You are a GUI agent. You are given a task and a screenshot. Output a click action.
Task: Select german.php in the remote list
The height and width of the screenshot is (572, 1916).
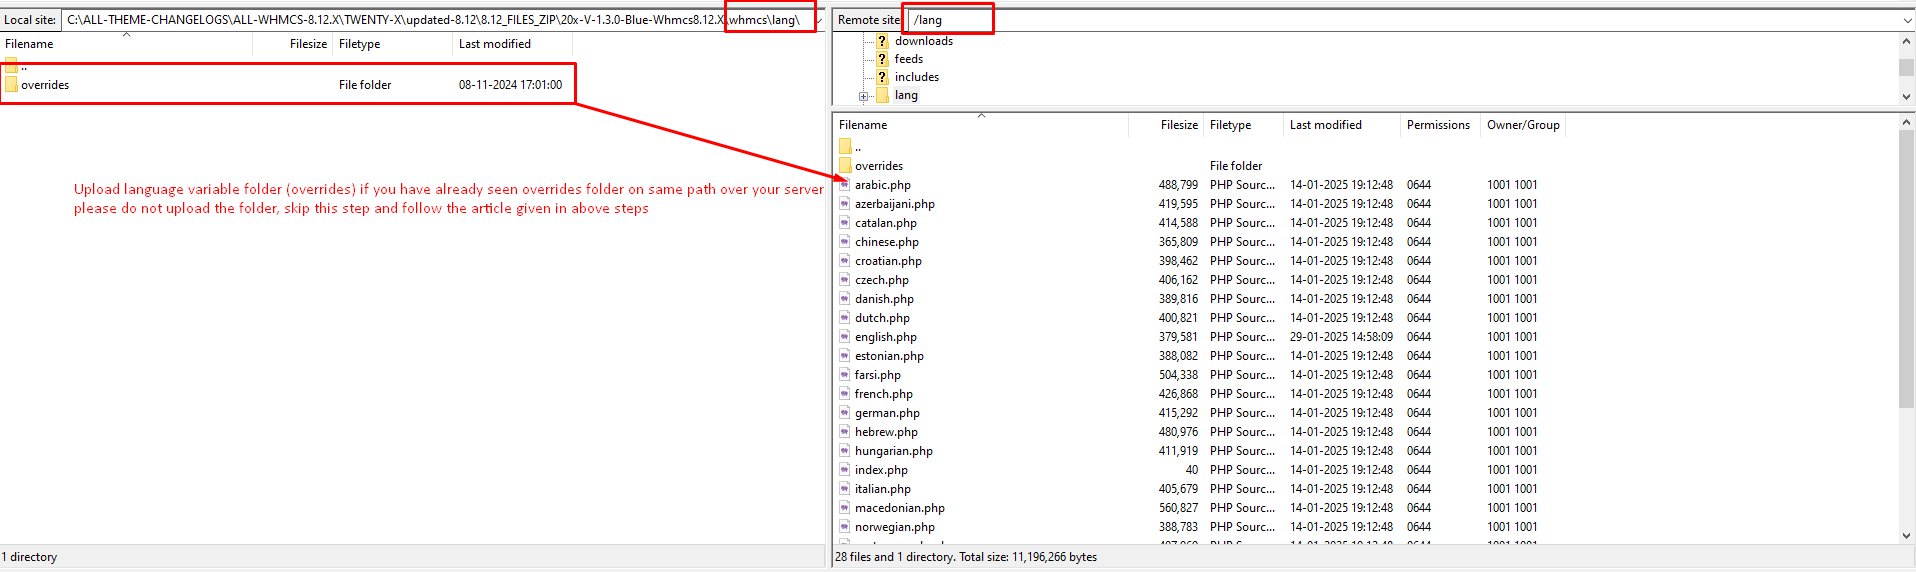[887, 413]
